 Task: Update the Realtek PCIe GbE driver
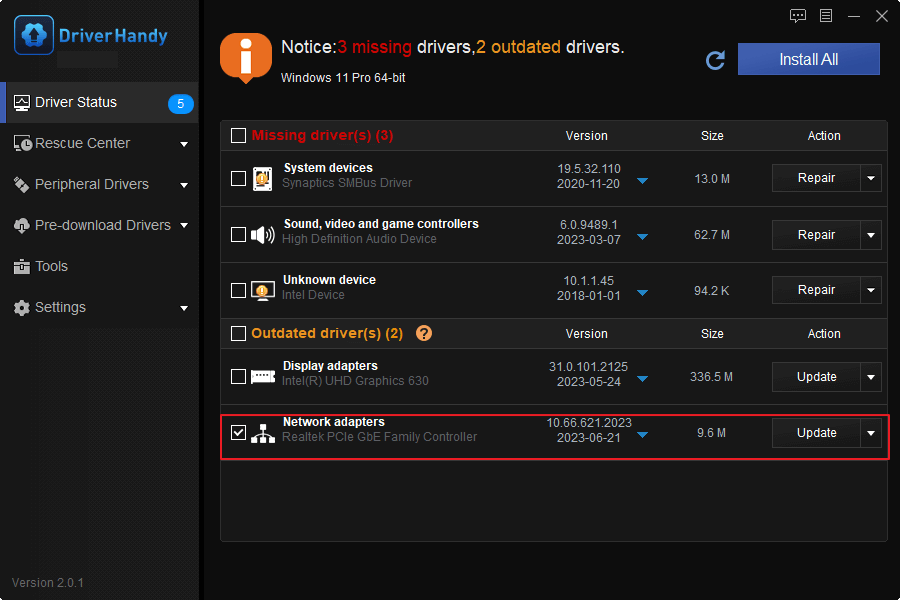tap(816, 433)
